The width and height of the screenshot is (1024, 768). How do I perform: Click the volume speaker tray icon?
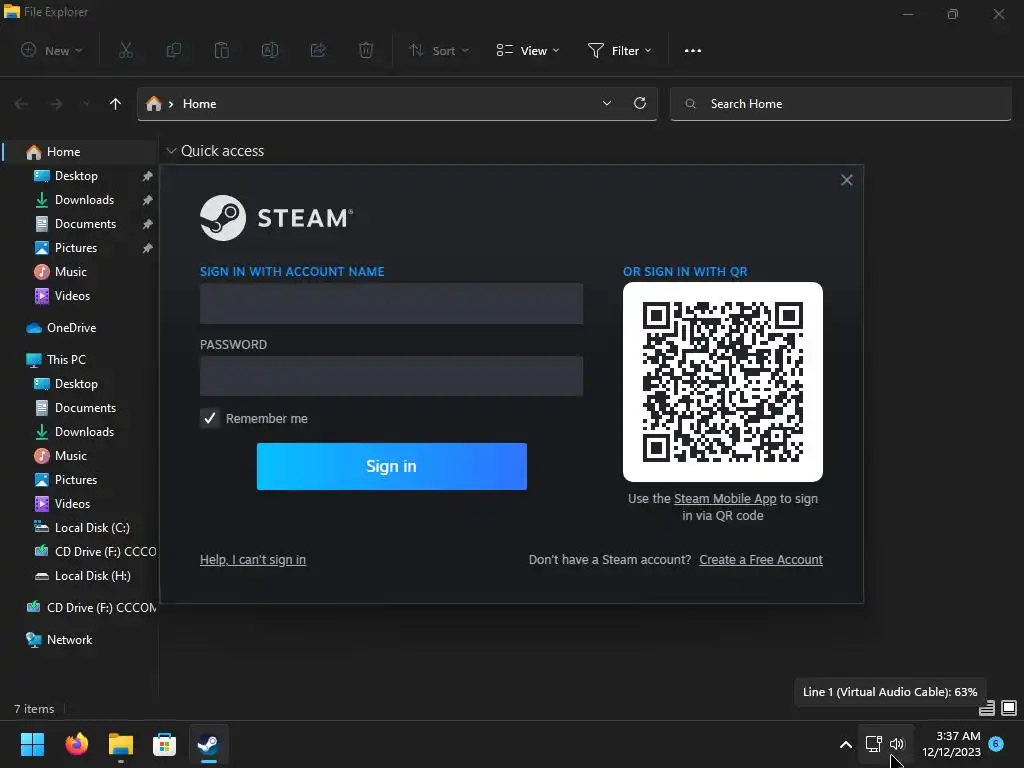897,744
